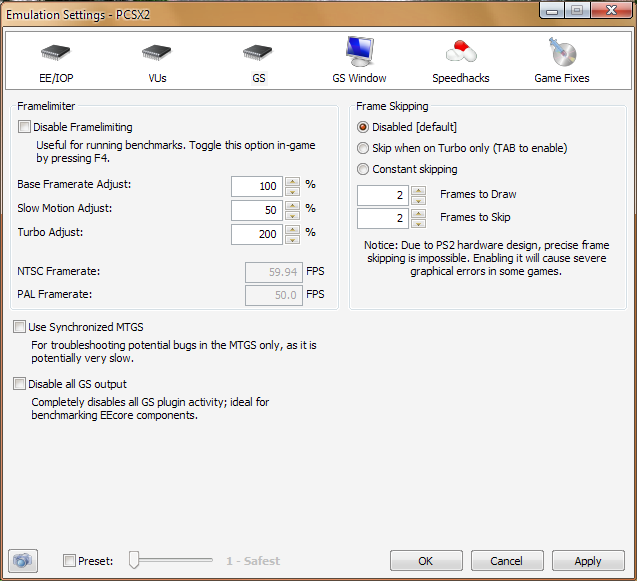Click the Cancel button
The height and width of the screenshot is (581, 637).
(507, 561)
